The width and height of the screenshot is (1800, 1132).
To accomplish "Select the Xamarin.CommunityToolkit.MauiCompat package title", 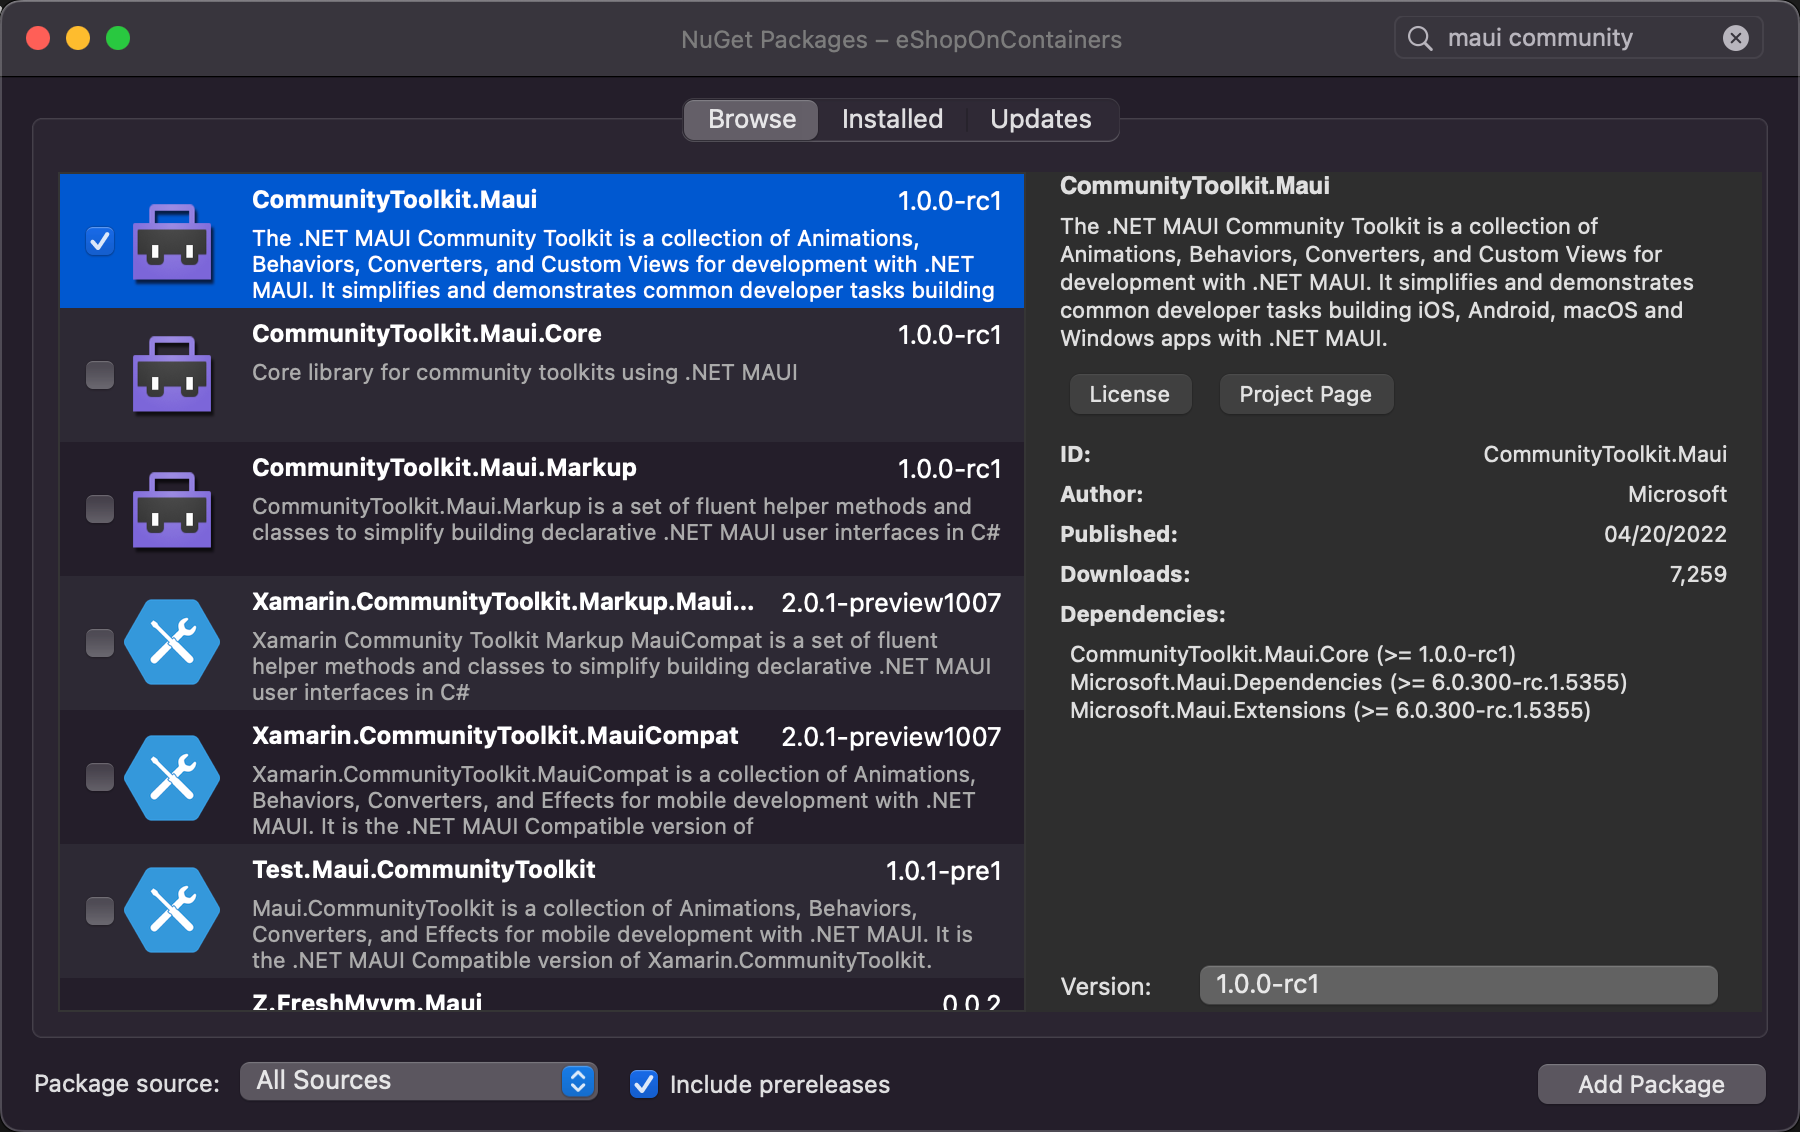I will pos(495,736).
